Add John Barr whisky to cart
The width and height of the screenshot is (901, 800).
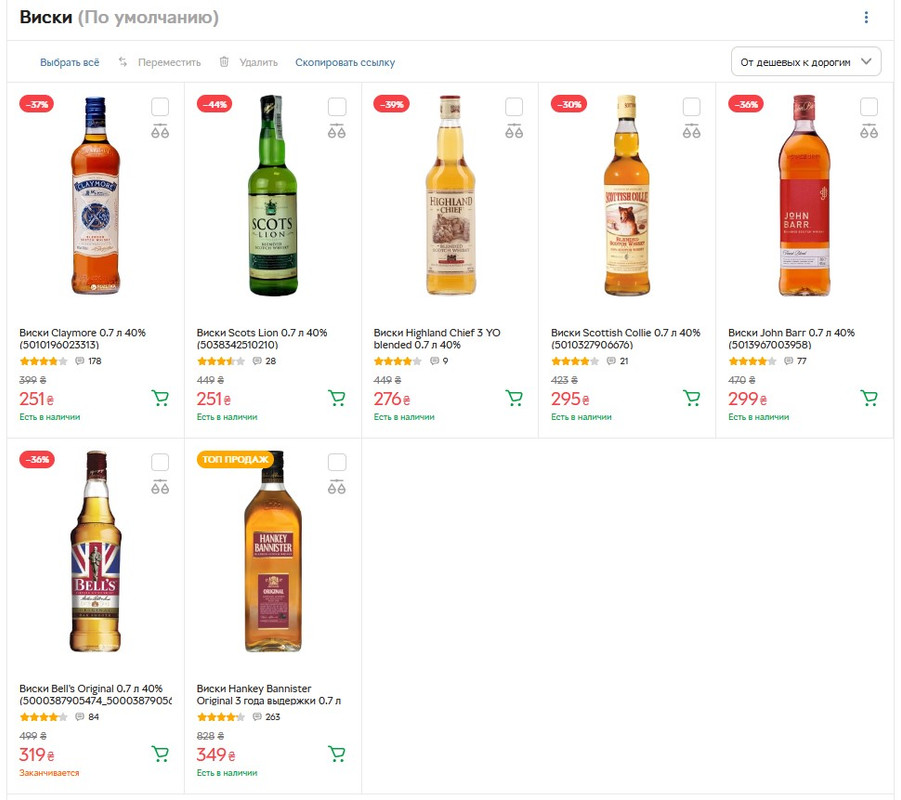(869, 398)
